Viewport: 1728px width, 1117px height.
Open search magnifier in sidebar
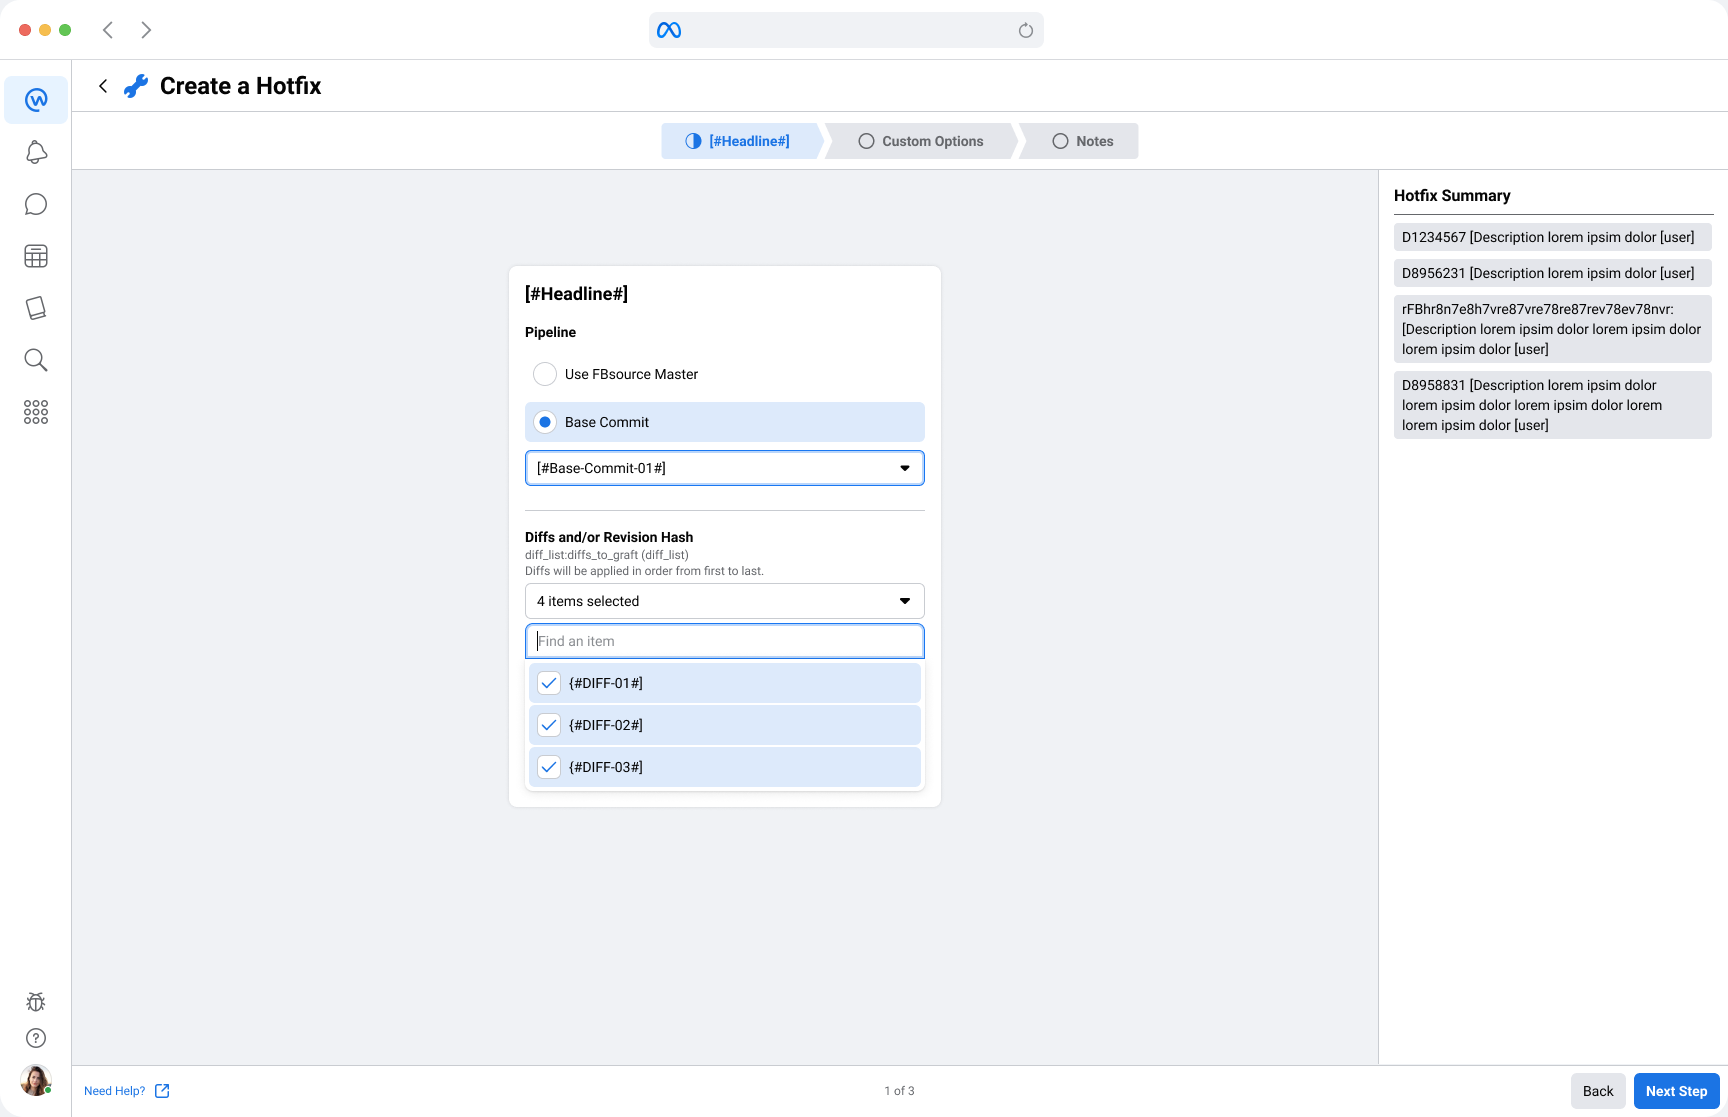36,360
